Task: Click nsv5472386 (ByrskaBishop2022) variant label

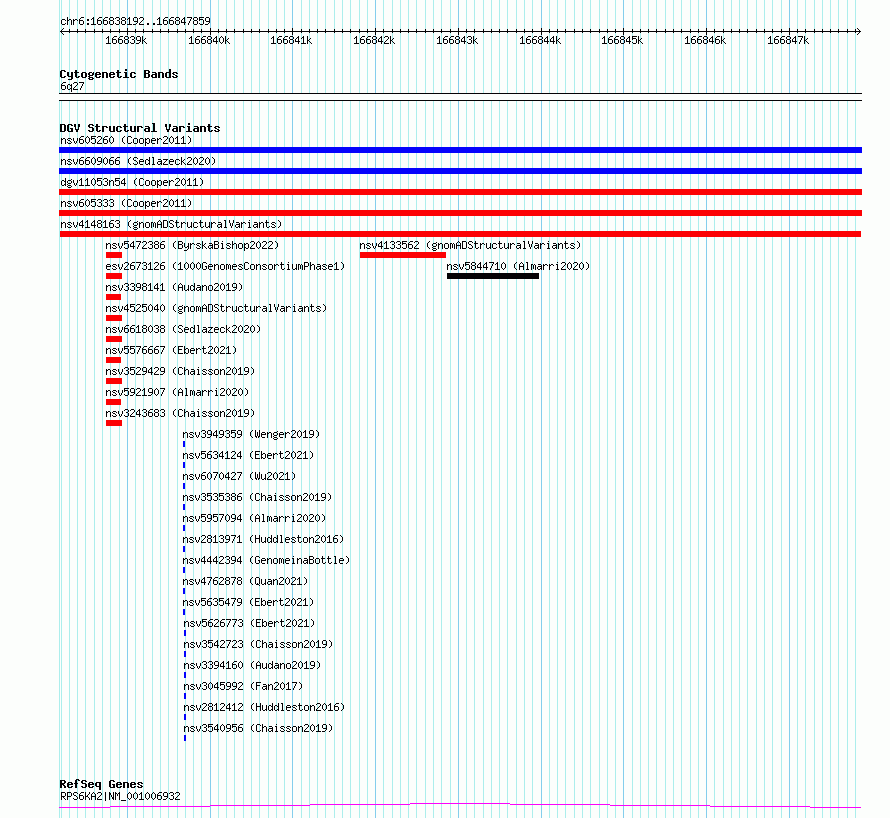Action: (192, 245)
